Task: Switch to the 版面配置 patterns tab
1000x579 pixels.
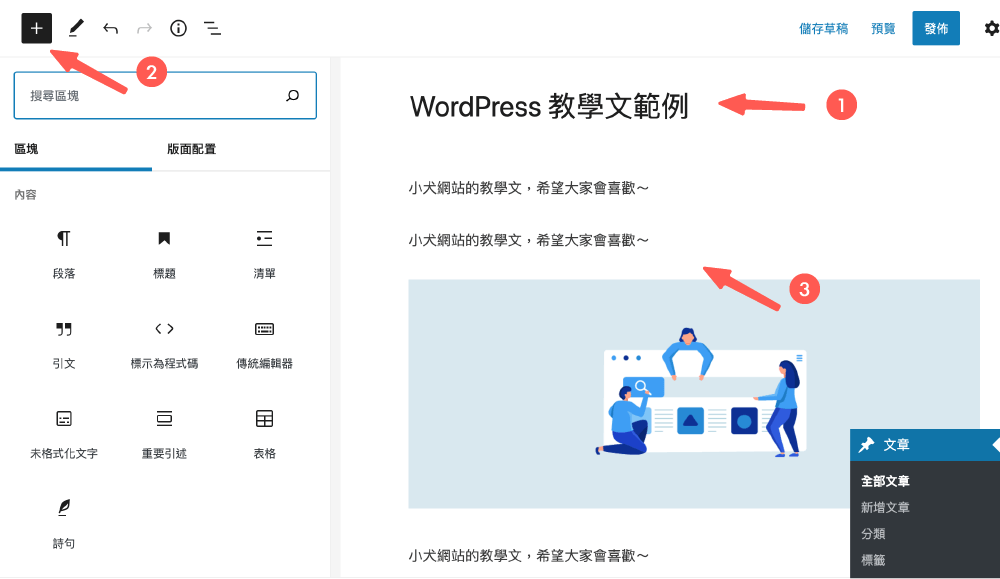Action: (x=191, y=149)
